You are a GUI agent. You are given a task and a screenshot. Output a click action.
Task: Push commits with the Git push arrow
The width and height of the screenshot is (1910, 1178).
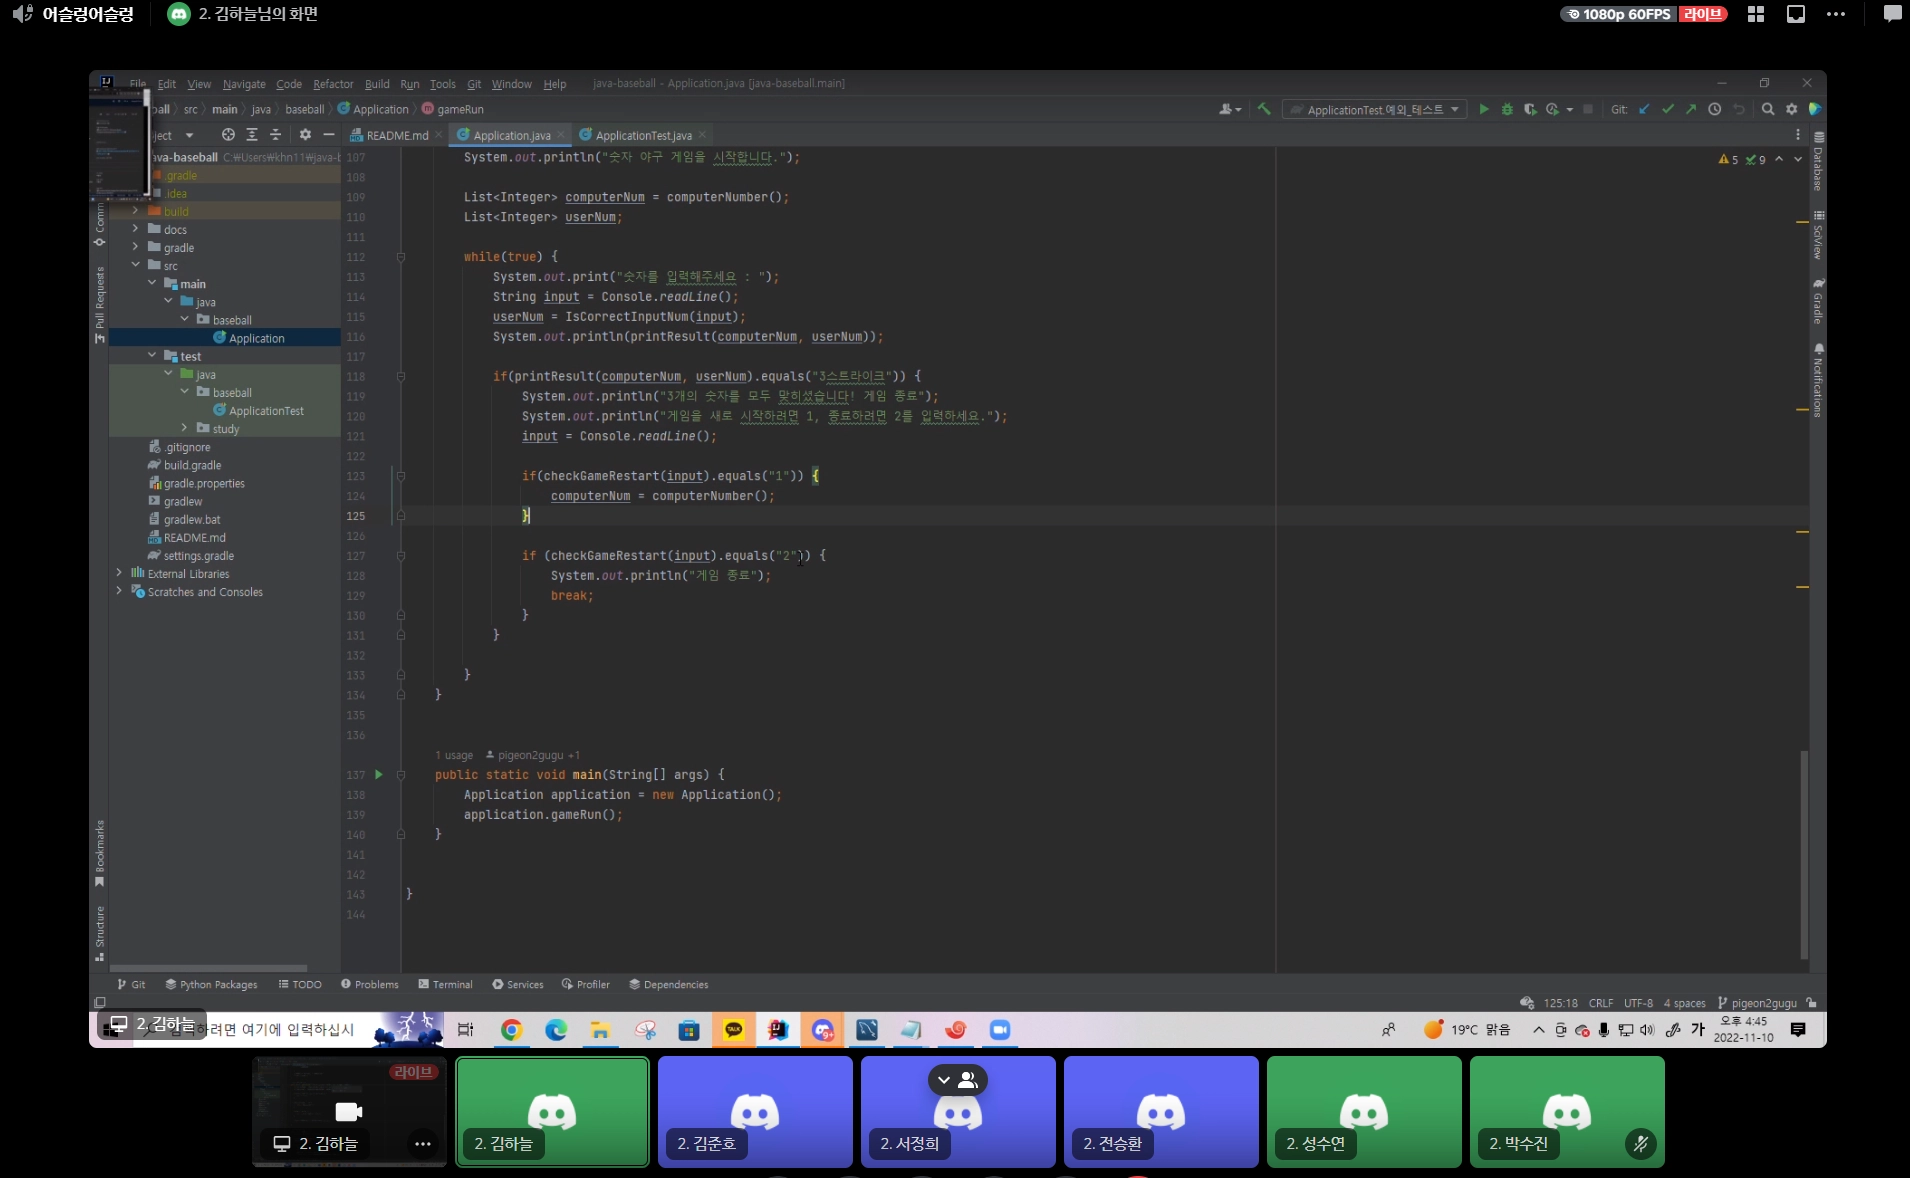(1691, 109)
